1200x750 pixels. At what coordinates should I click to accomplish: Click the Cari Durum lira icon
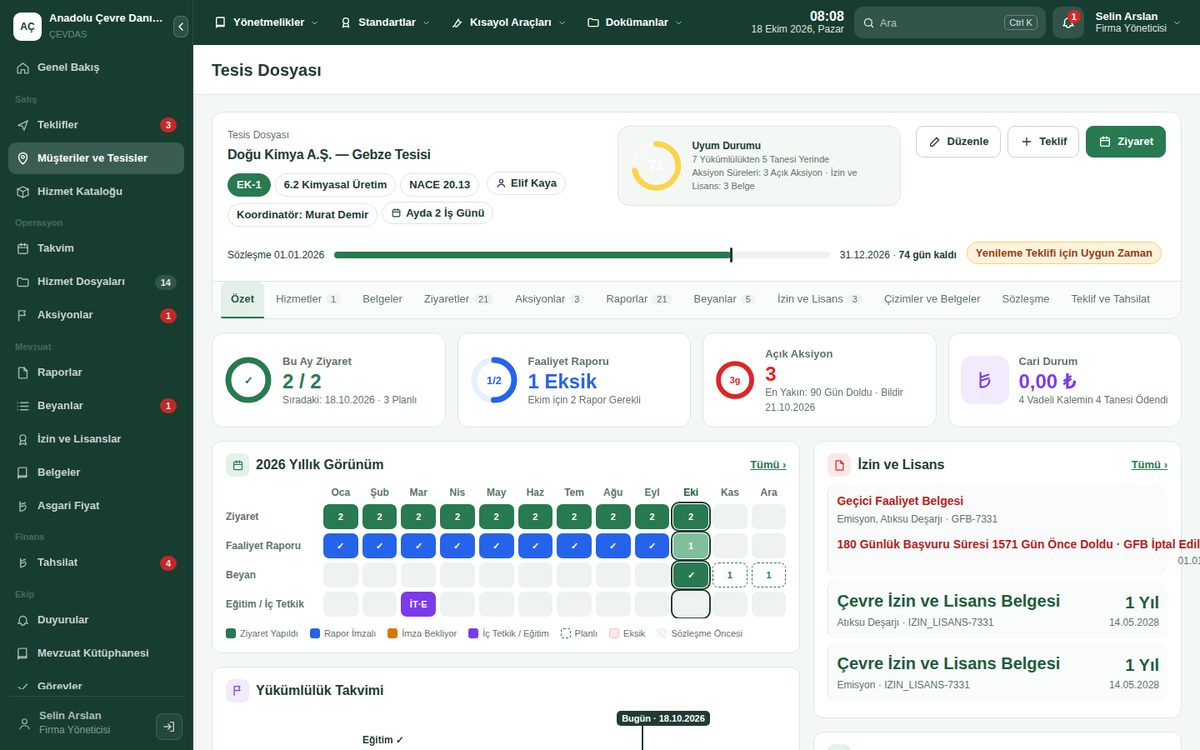985,380
